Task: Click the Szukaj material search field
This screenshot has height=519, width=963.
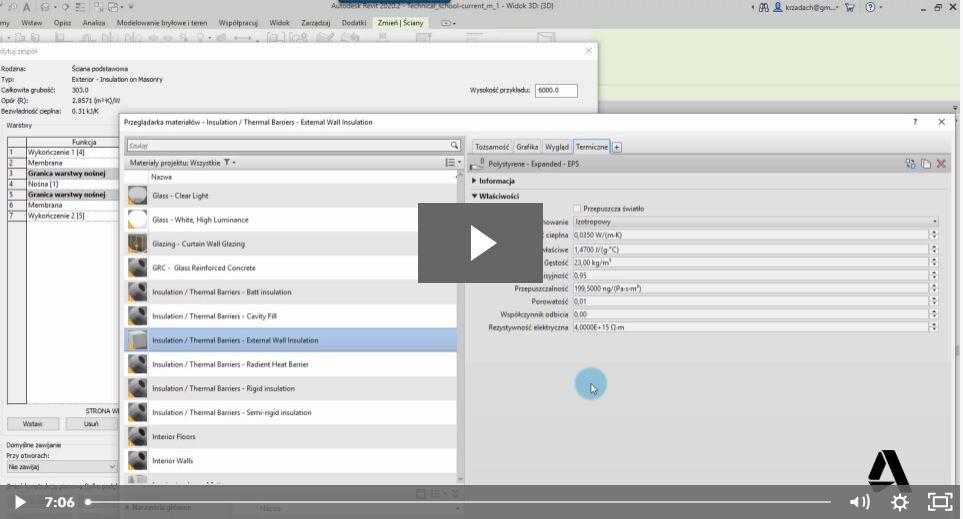Action: pos(287,146)
